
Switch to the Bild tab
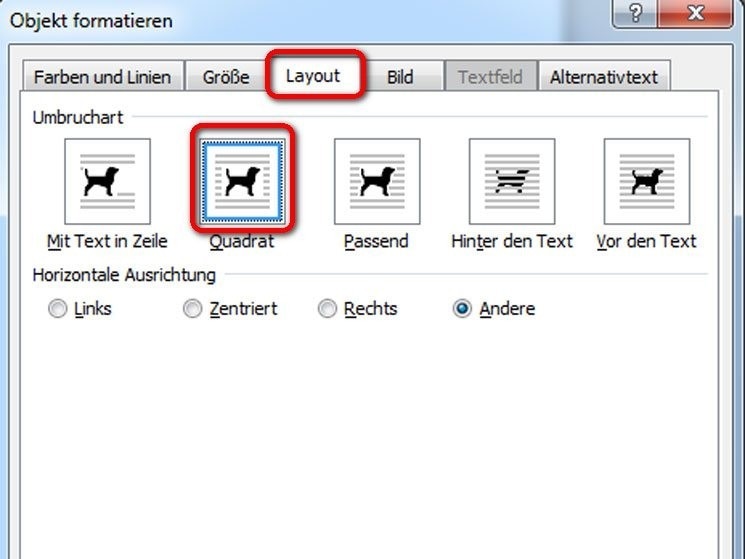[x=400, y=76]
